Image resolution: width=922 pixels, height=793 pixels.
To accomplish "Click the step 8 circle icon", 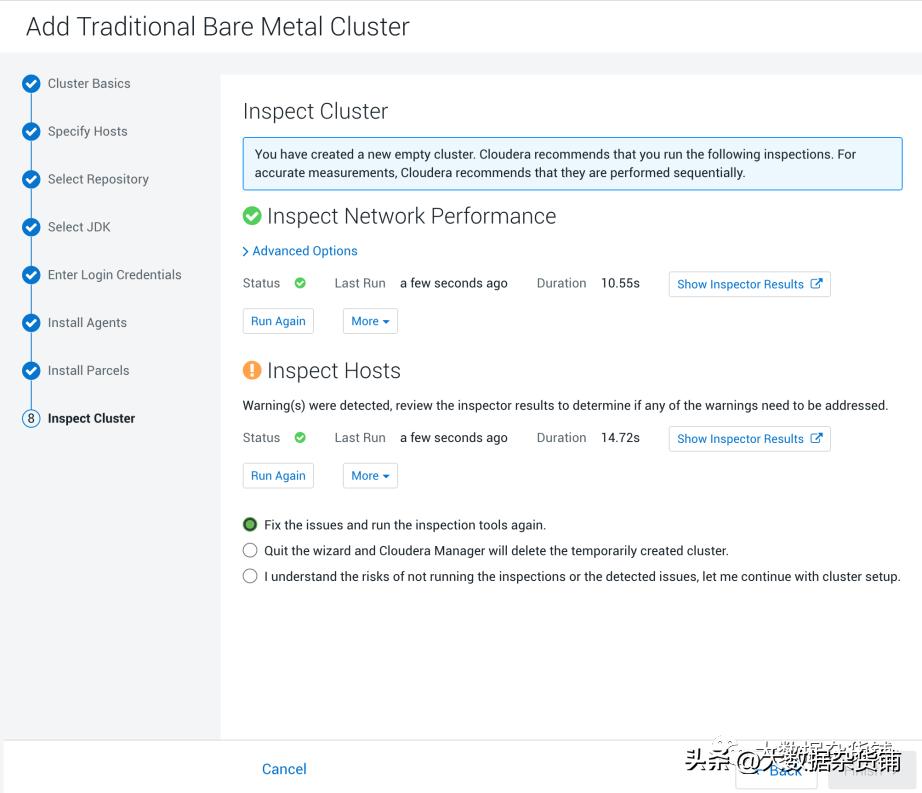I will pos(31,419).
